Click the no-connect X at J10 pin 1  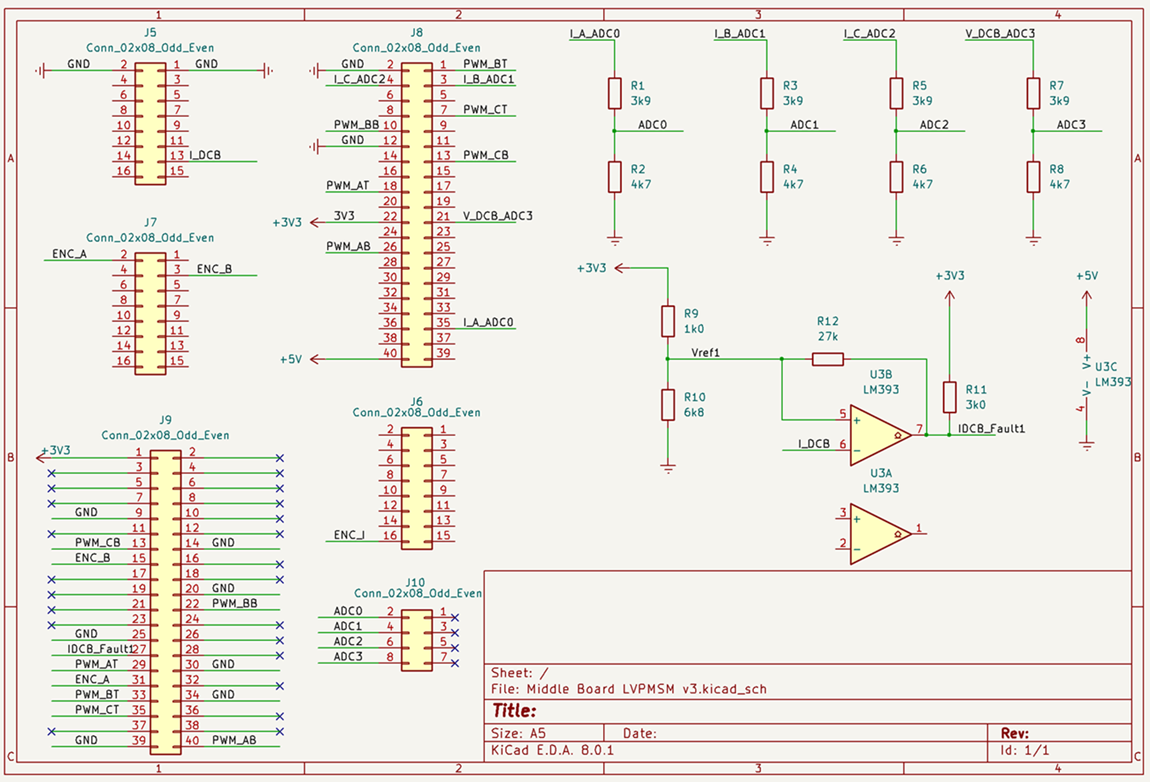point(455,618)
